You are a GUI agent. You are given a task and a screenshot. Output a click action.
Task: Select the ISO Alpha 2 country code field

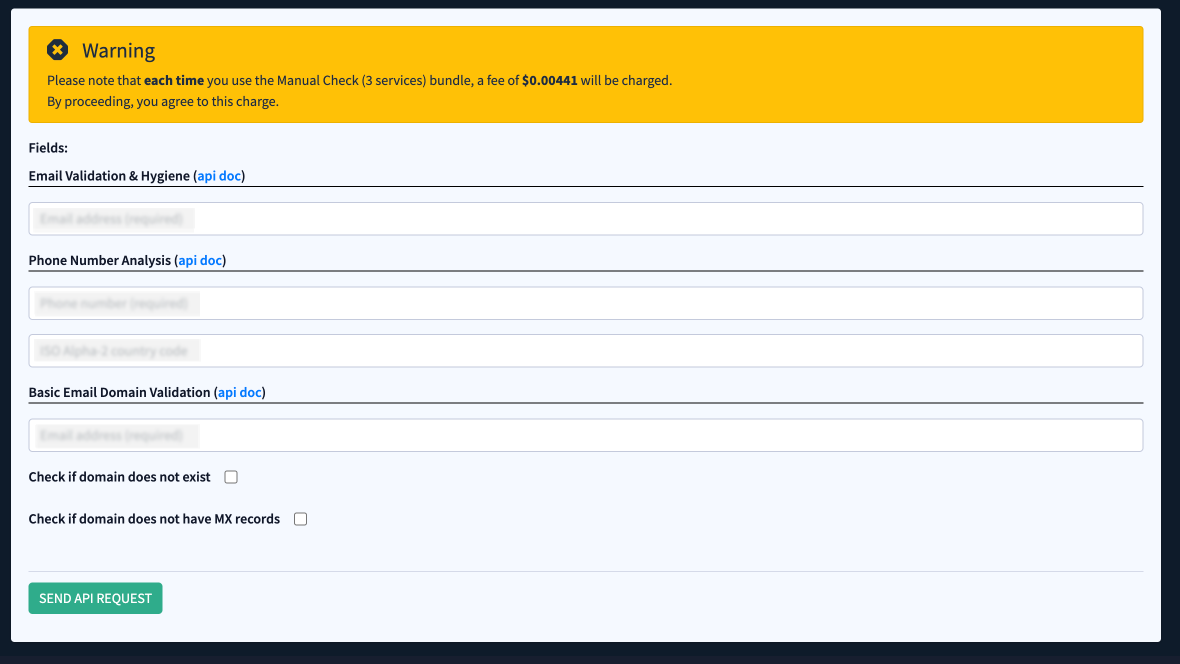tap(585, 351)
